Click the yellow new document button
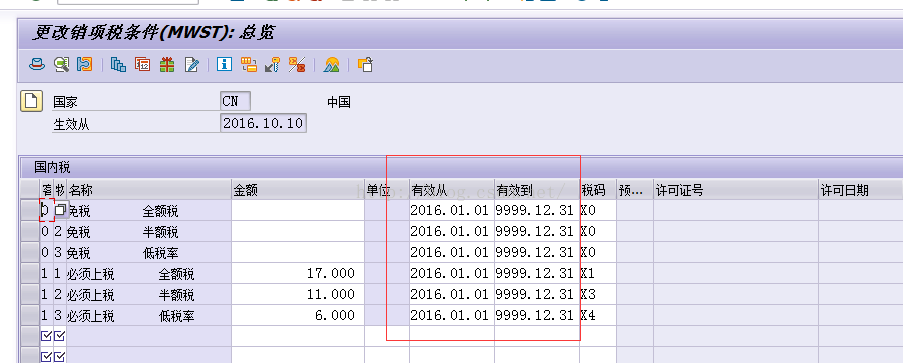 pos(31,101)
